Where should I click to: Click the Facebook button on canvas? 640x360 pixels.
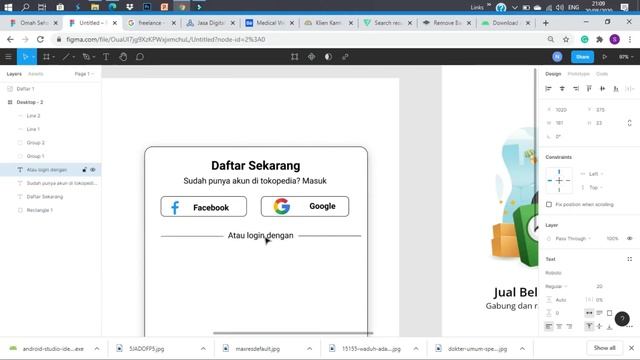coord(204,207)
